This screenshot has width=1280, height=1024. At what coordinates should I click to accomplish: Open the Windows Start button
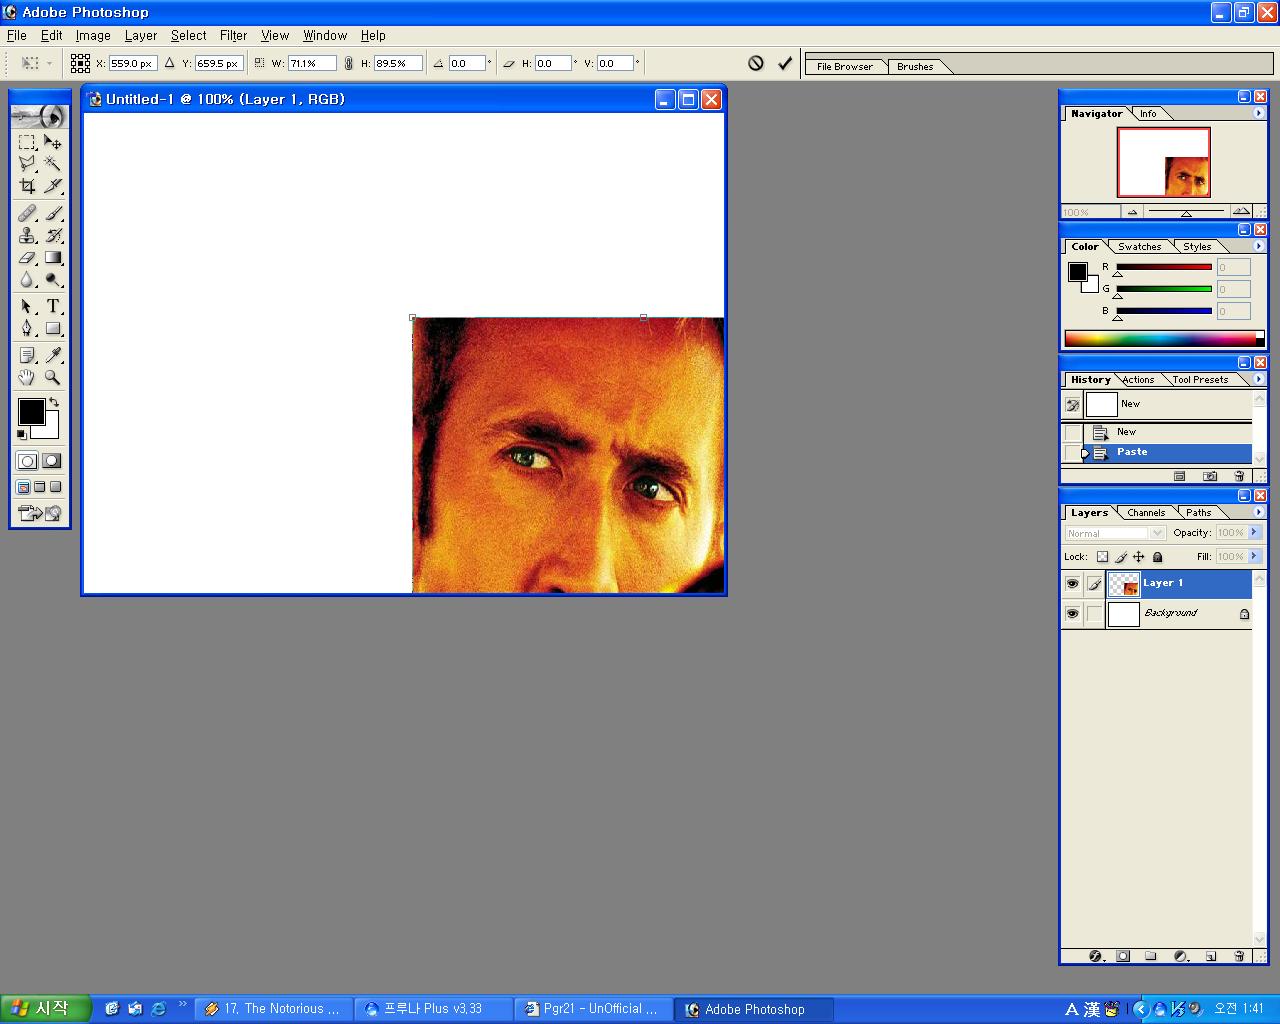(45, 1009)
